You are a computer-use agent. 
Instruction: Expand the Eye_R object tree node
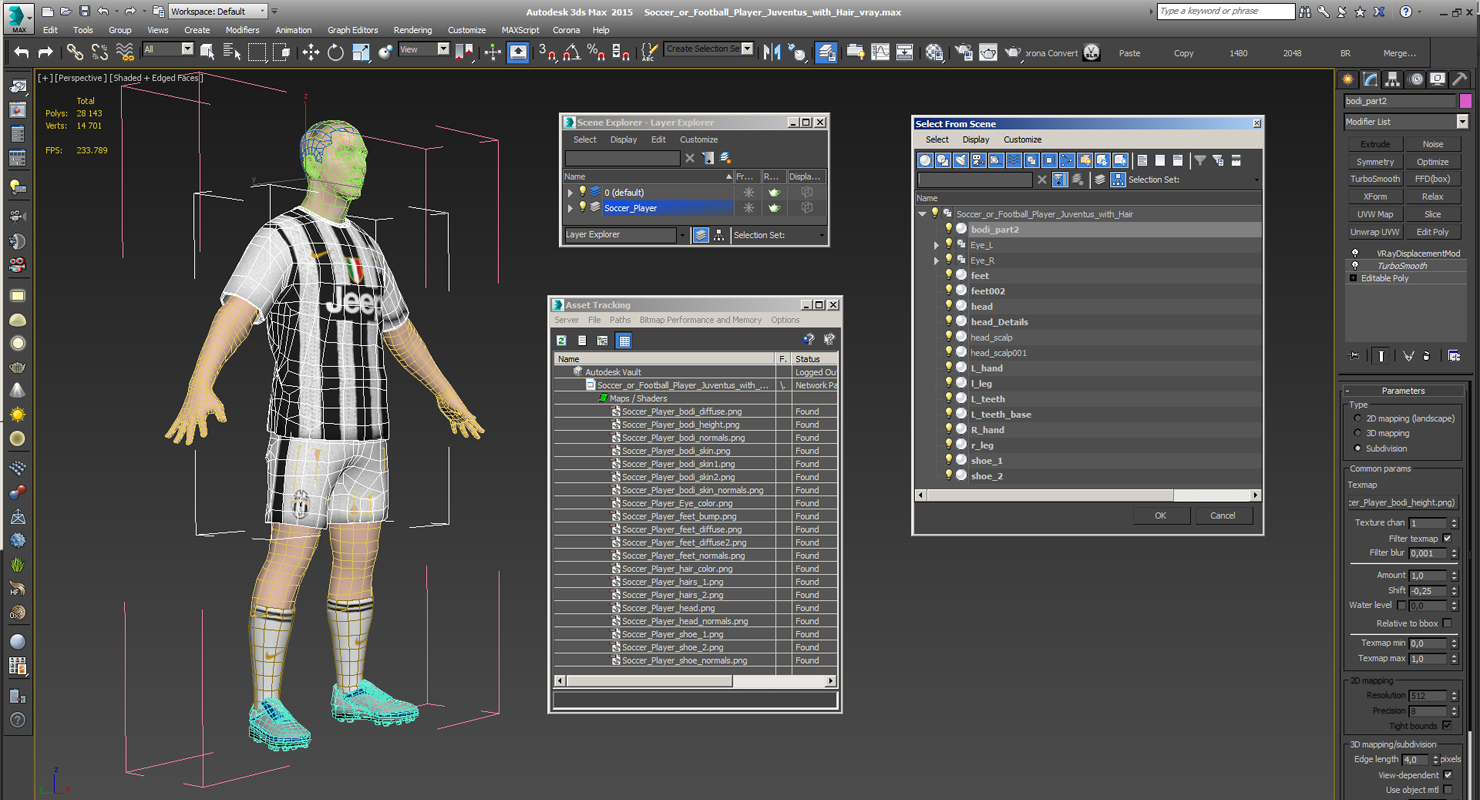[x=937, y=260]
